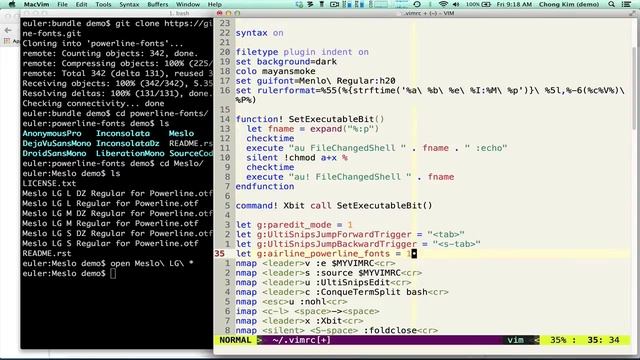
Task: Open the MacVim application menu
Action: click(36, 4)
